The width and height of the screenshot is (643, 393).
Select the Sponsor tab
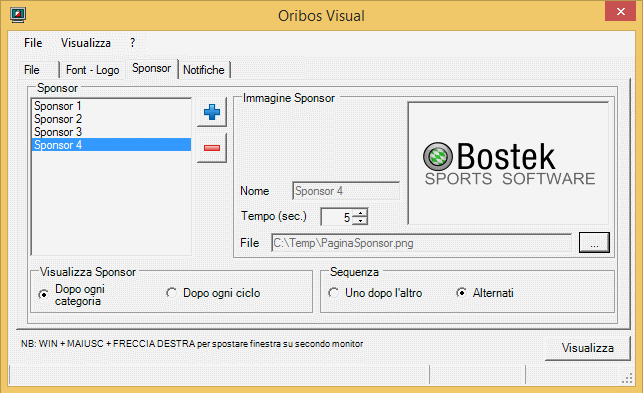pos(151,69)
